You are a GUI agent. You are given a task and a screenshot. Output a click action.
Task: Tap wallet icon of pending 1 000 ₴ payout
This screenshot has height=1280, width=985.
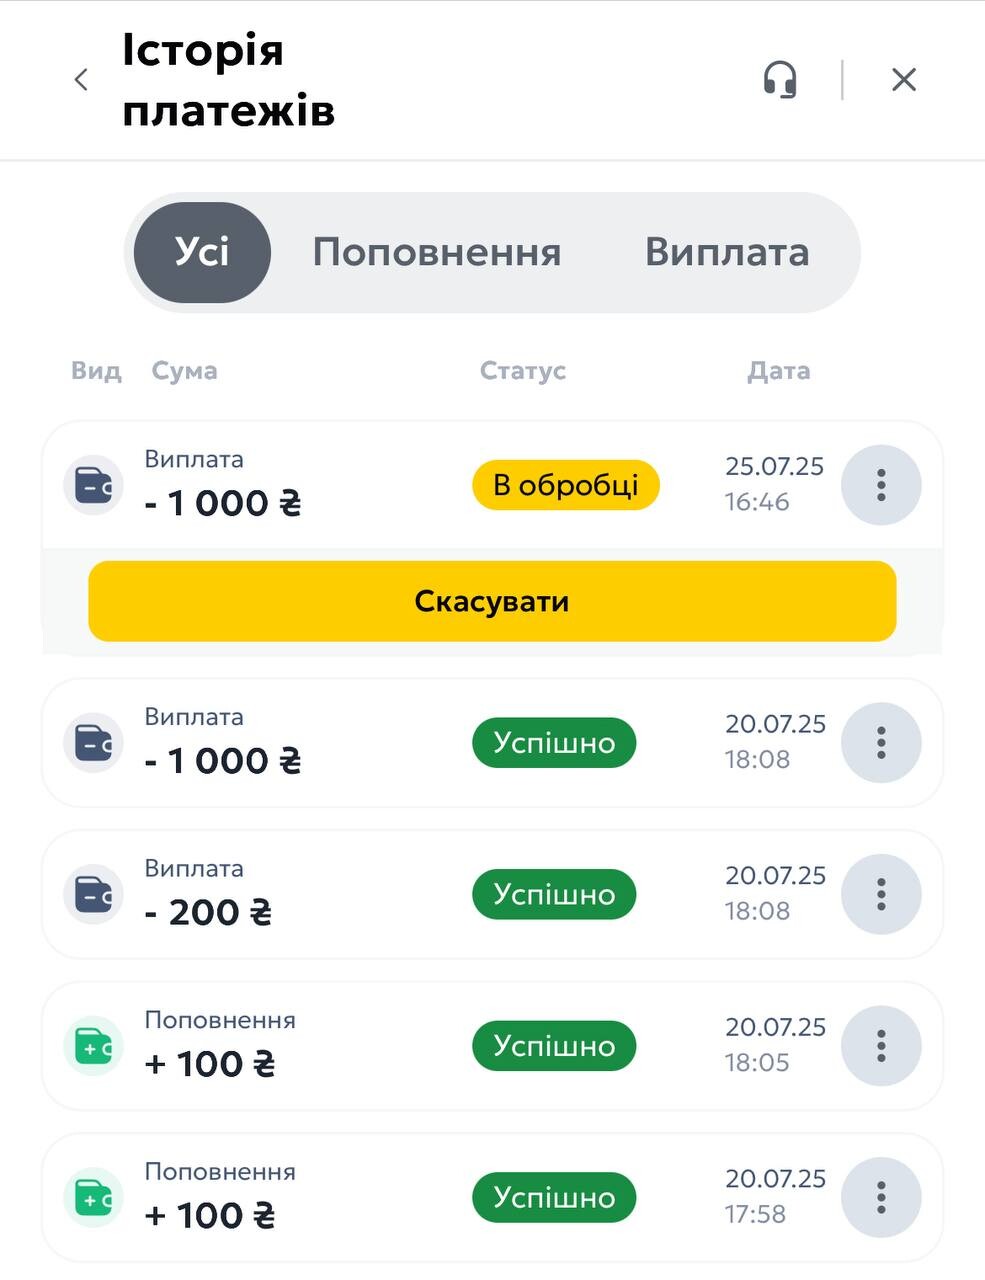93,486
